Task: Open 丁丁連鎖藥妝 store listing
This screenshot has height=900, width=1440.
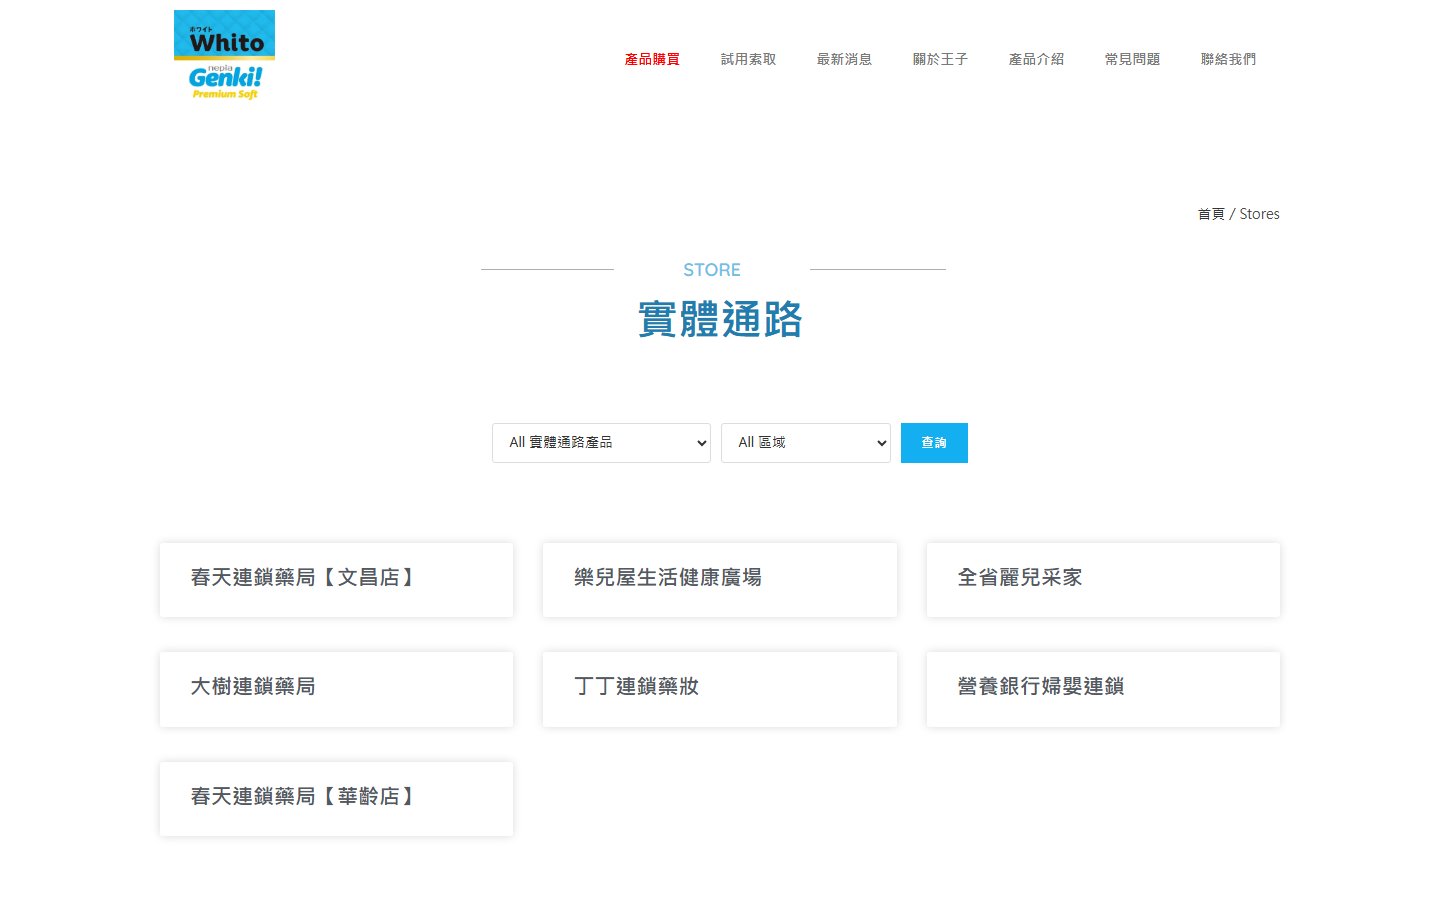Action: click(x=719, y=688)
